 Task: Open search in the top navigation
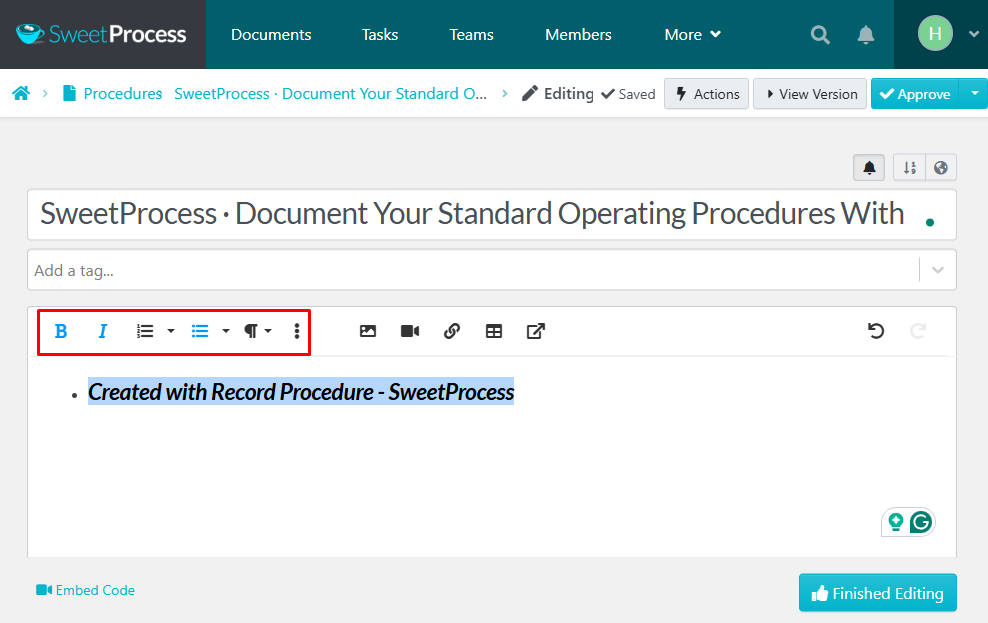tap(820, 35)
